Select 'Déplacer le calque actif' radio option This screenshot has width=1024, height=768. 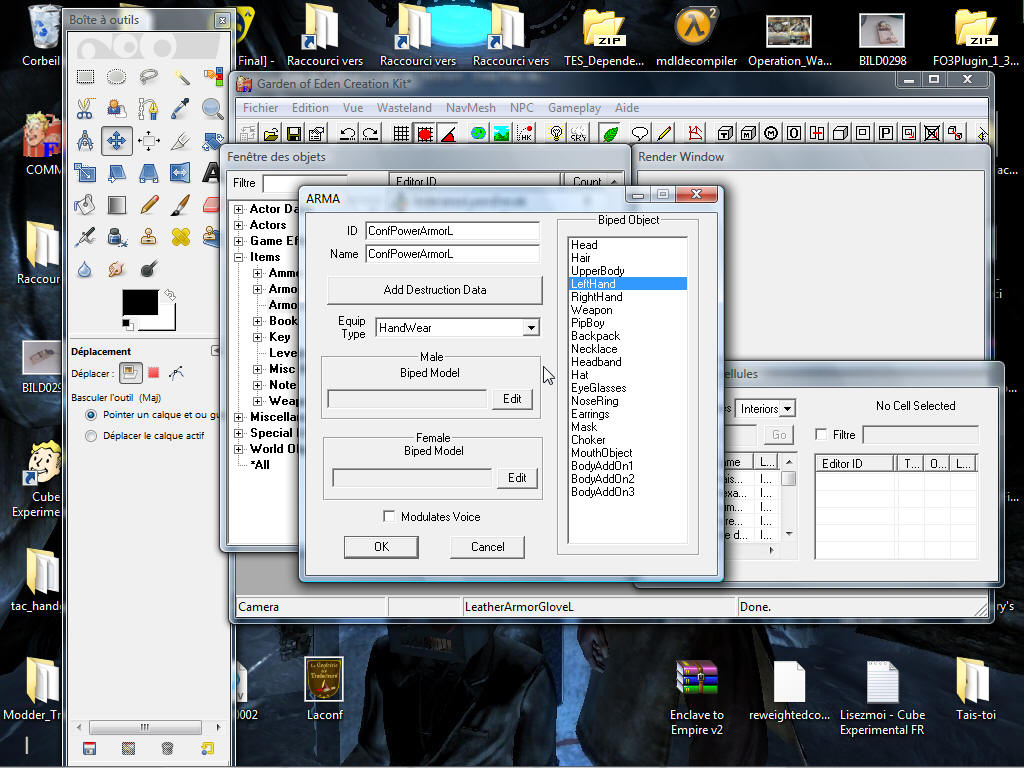coord(91,436)
